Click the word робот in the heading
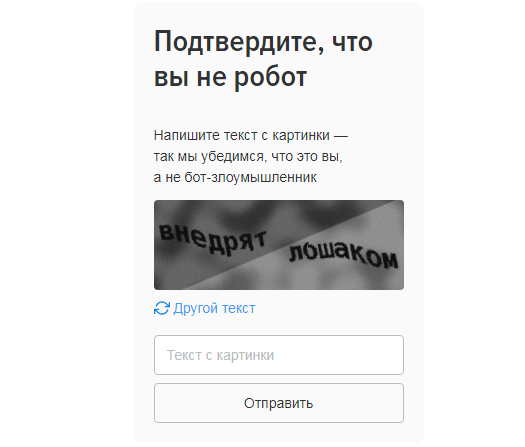 pyautogui.click(x=270, y=77)
